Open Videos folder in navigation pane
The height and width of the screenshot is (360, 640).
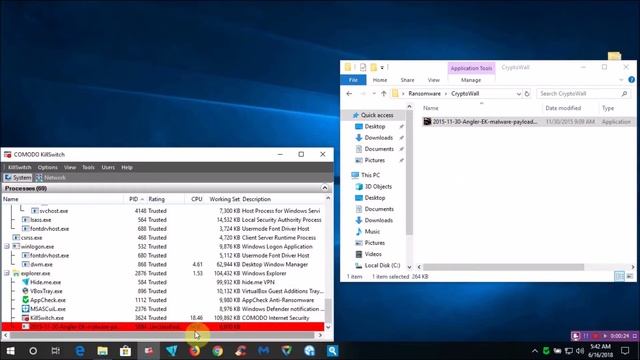pyautogui.click(x=373, y=254)
